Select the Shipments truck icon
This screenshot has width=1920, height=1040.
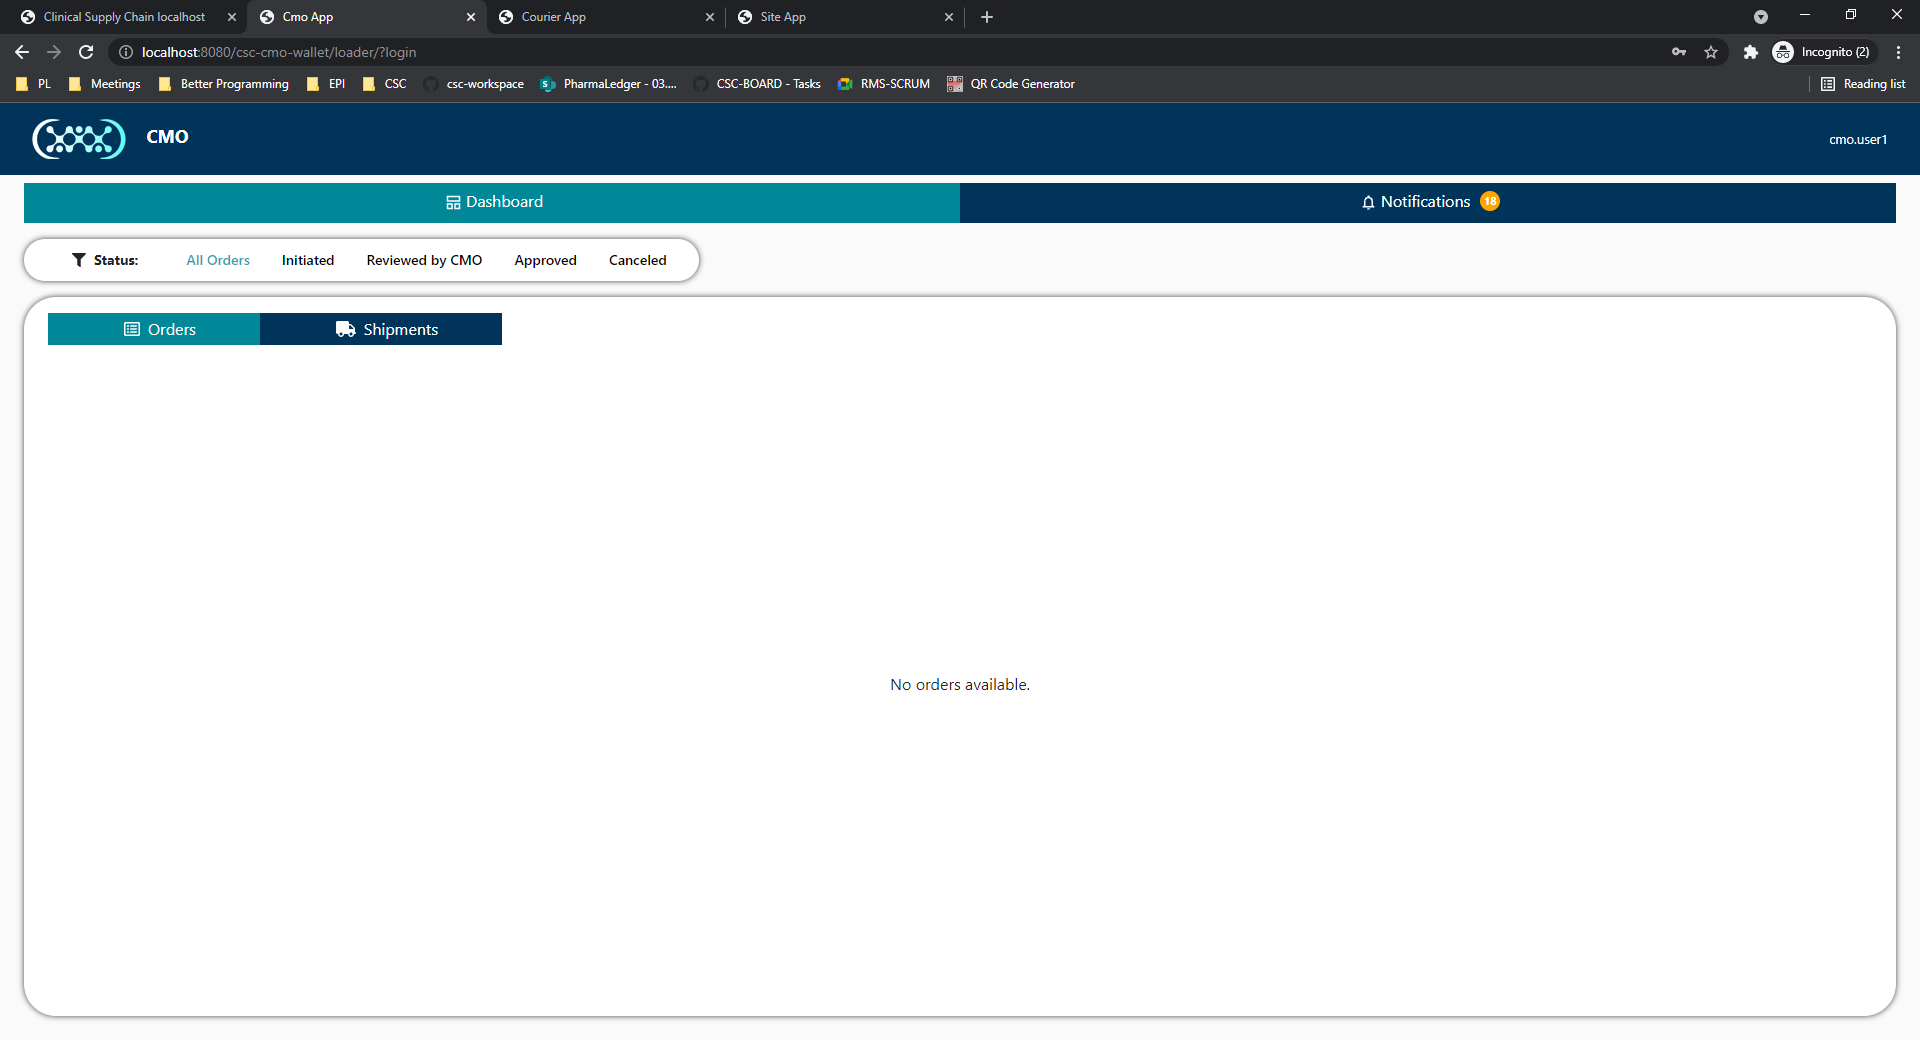tap(345, 329)
